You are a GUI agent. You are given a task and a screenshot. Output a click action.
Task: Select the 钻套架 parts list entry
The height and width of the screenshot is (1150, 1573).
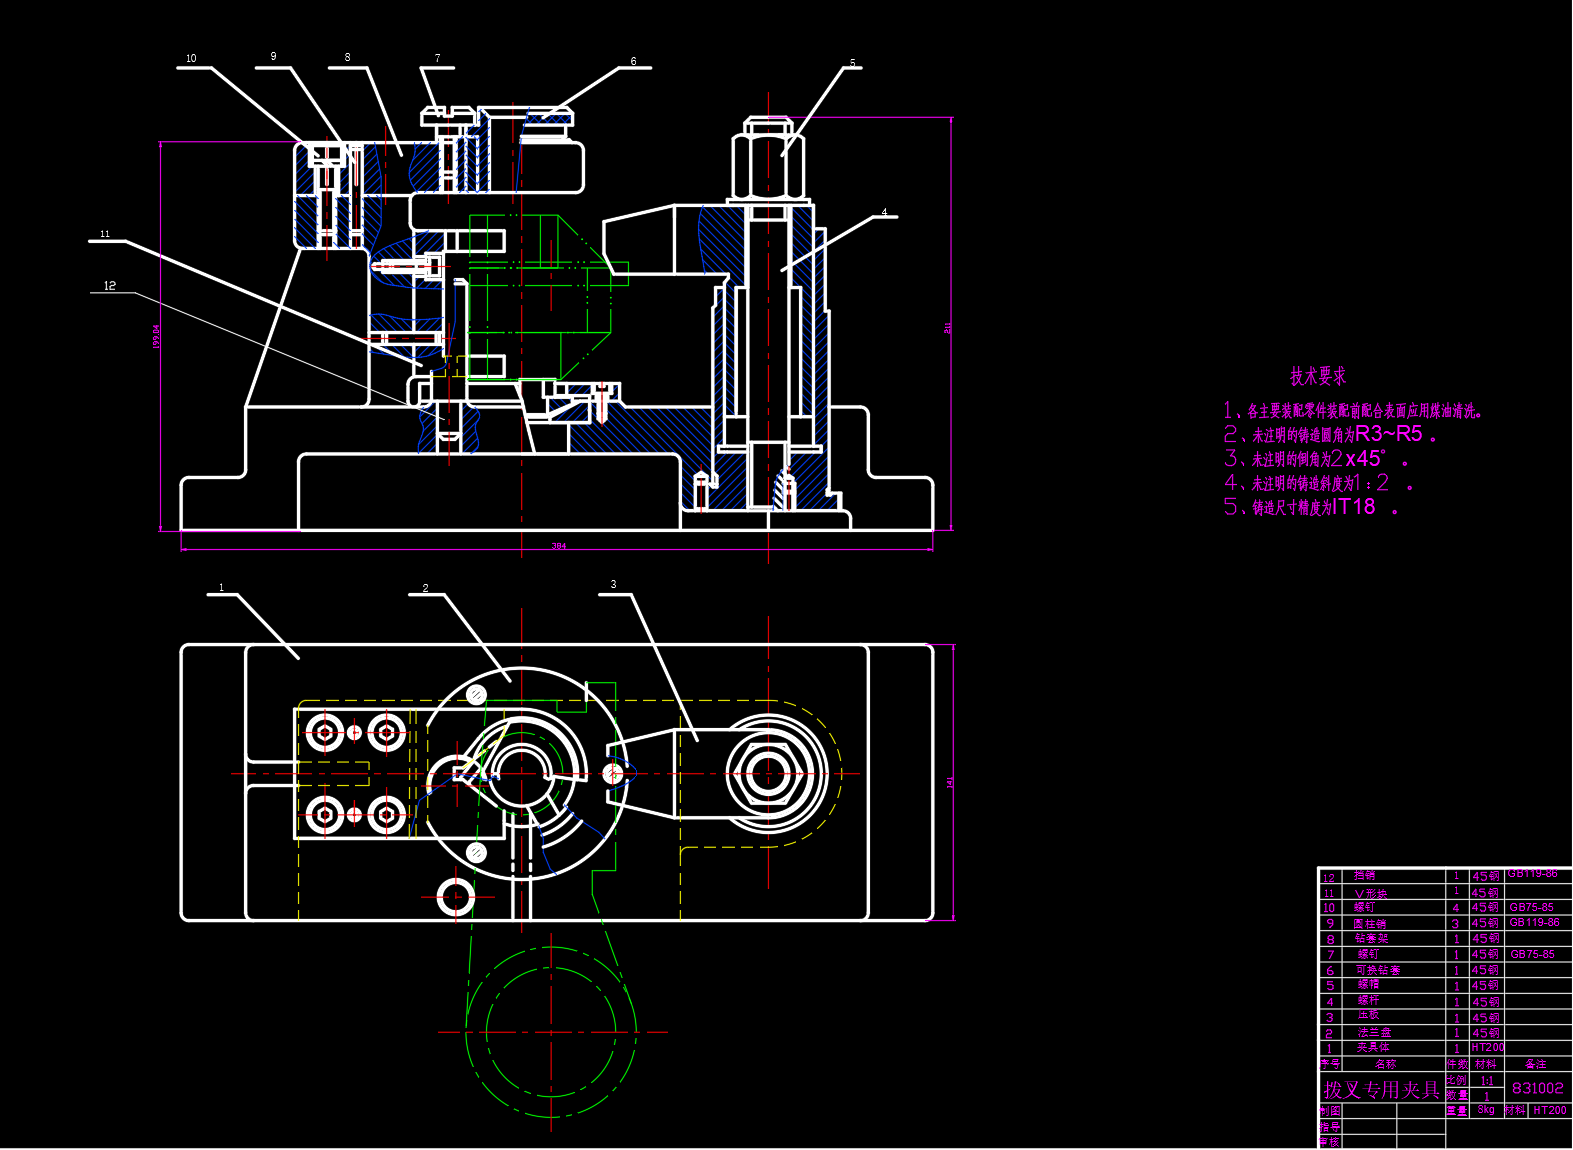(1371, 939)
